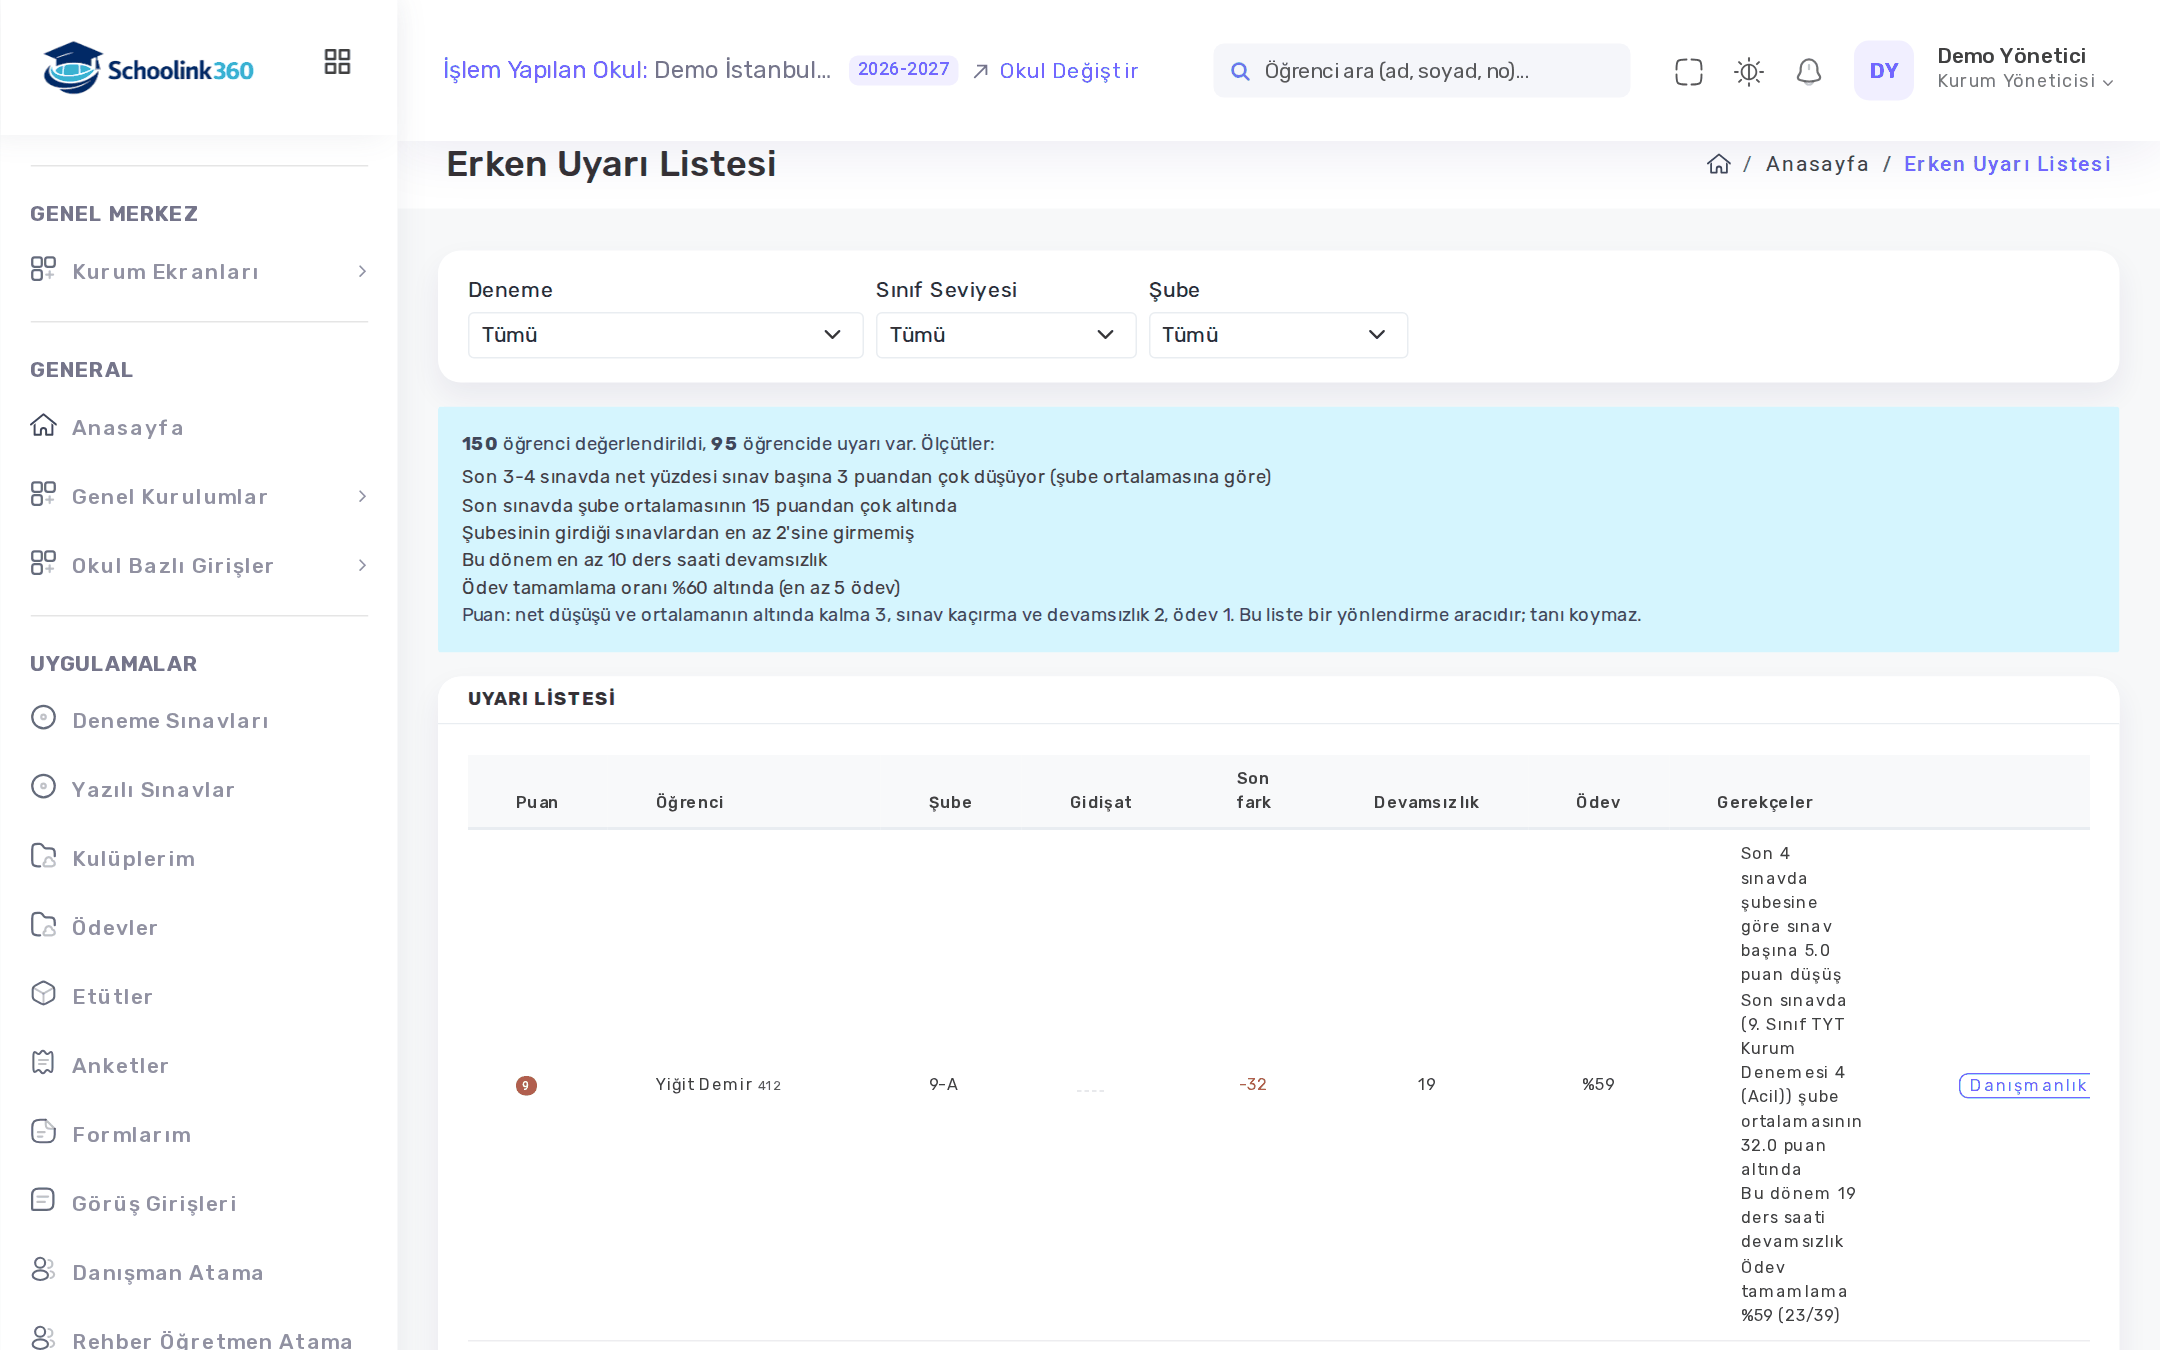2160x1350 pixels.
Task: Click the search magnifier icon
Action: pyautogui.click(x=1240, y=71)
